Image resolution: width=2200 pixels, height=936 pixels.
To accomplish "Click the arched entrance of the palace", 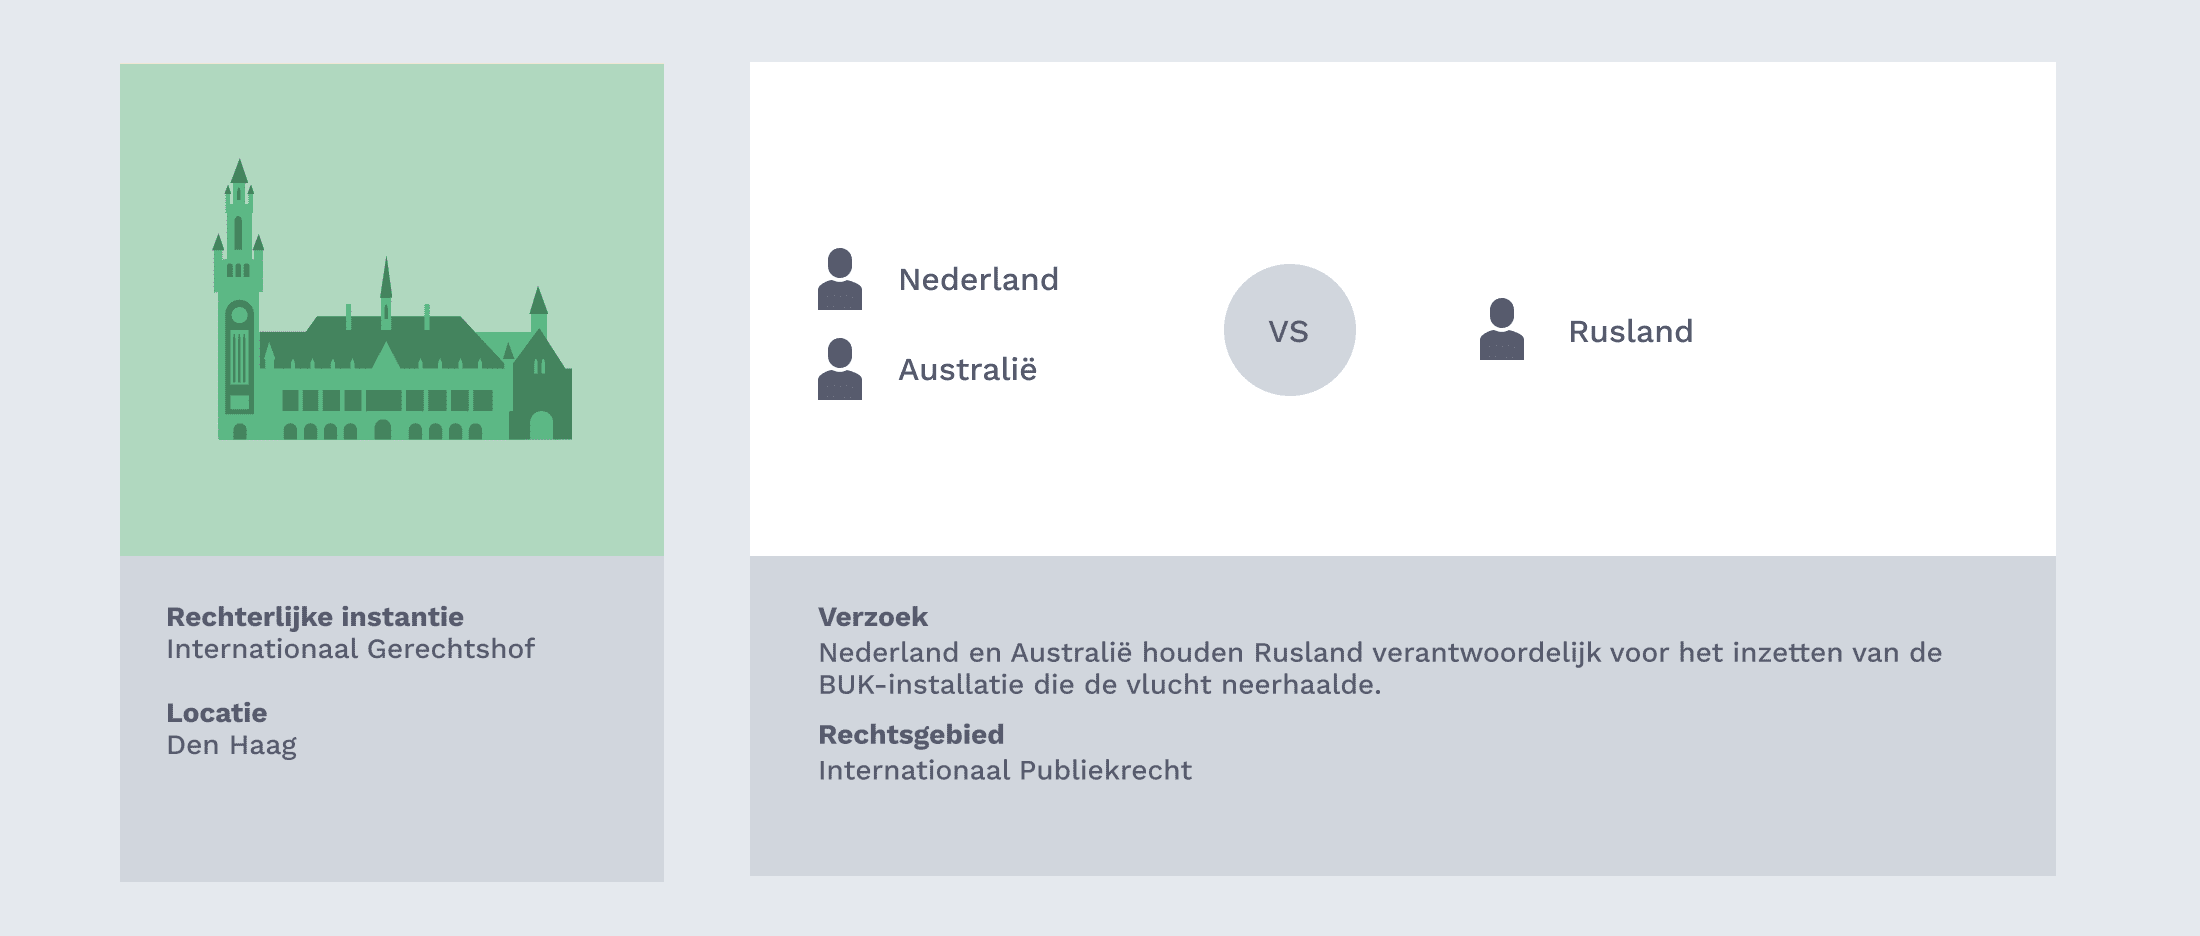I will tap(541, 424).
